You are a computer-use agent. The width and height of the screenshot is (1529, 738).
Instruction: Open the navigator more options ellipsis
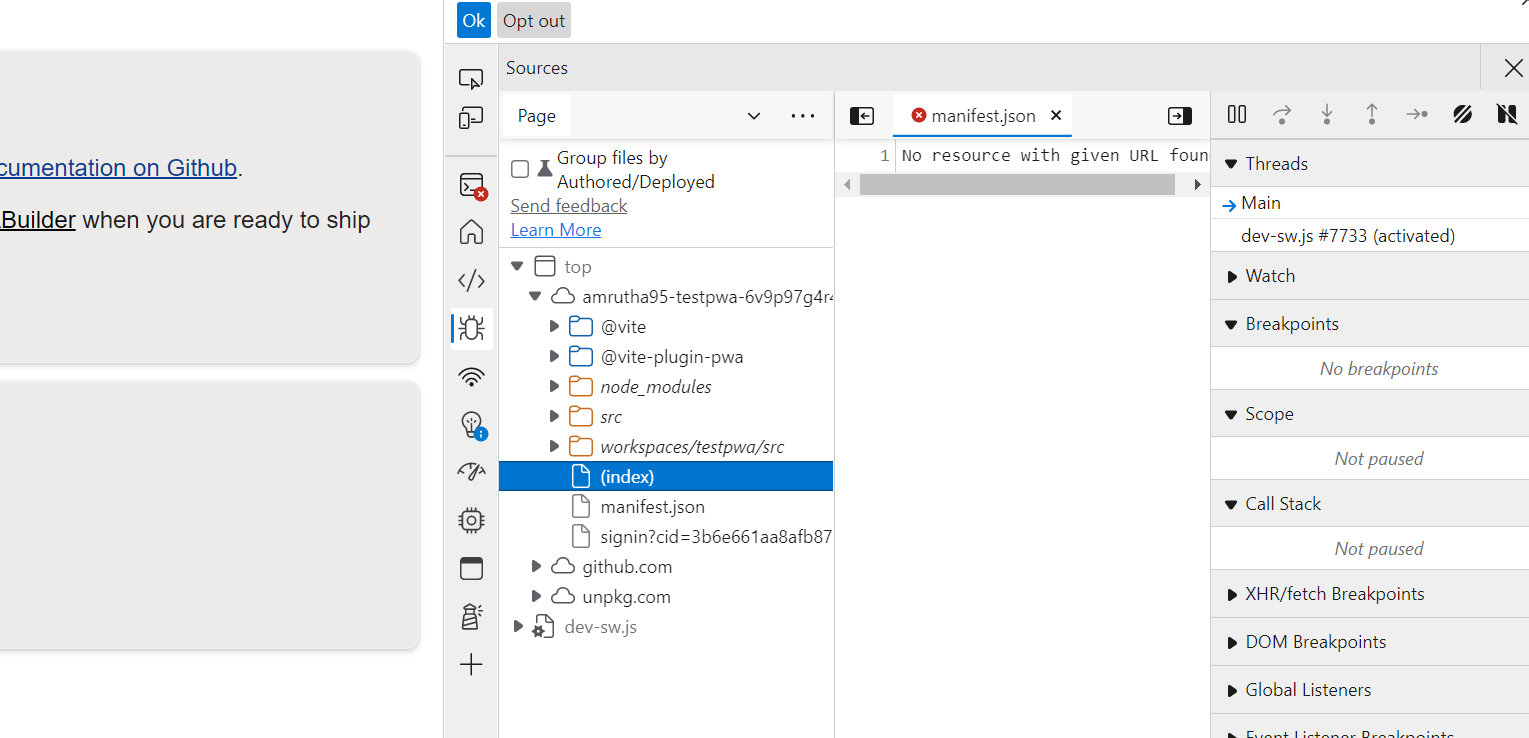click(x=803, y=116)
